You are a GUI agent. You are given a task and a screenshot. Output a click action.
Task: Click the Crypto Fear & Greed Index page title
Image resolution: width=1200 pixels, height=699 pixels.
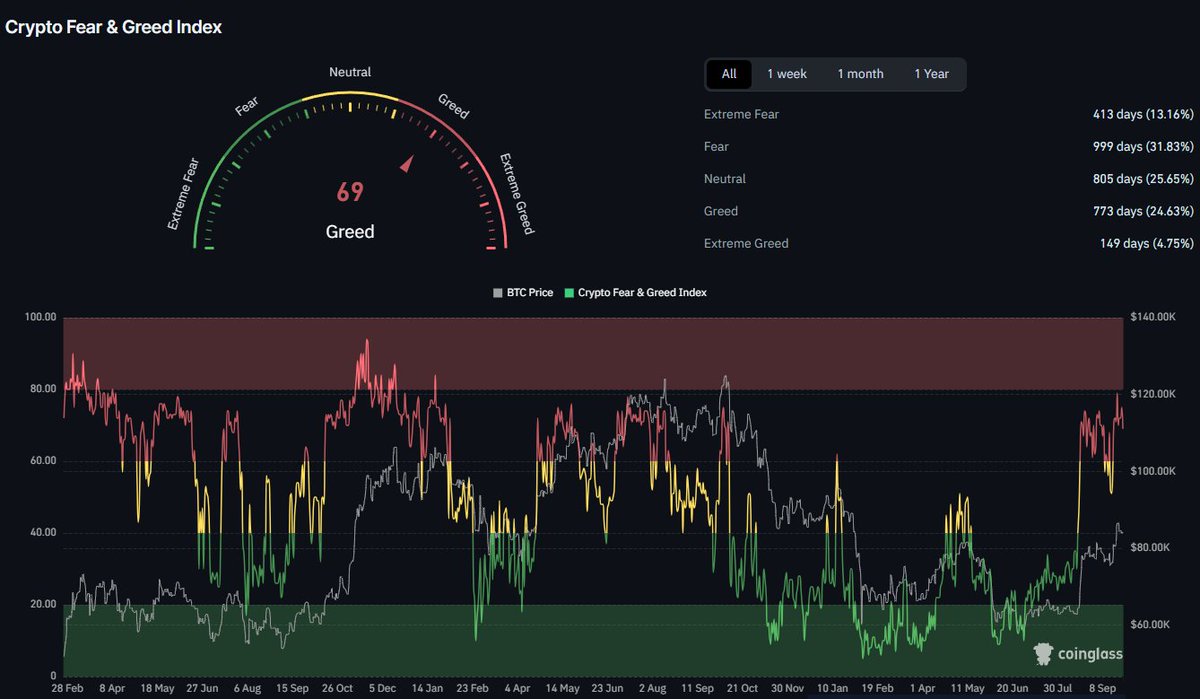click(114, 28)
